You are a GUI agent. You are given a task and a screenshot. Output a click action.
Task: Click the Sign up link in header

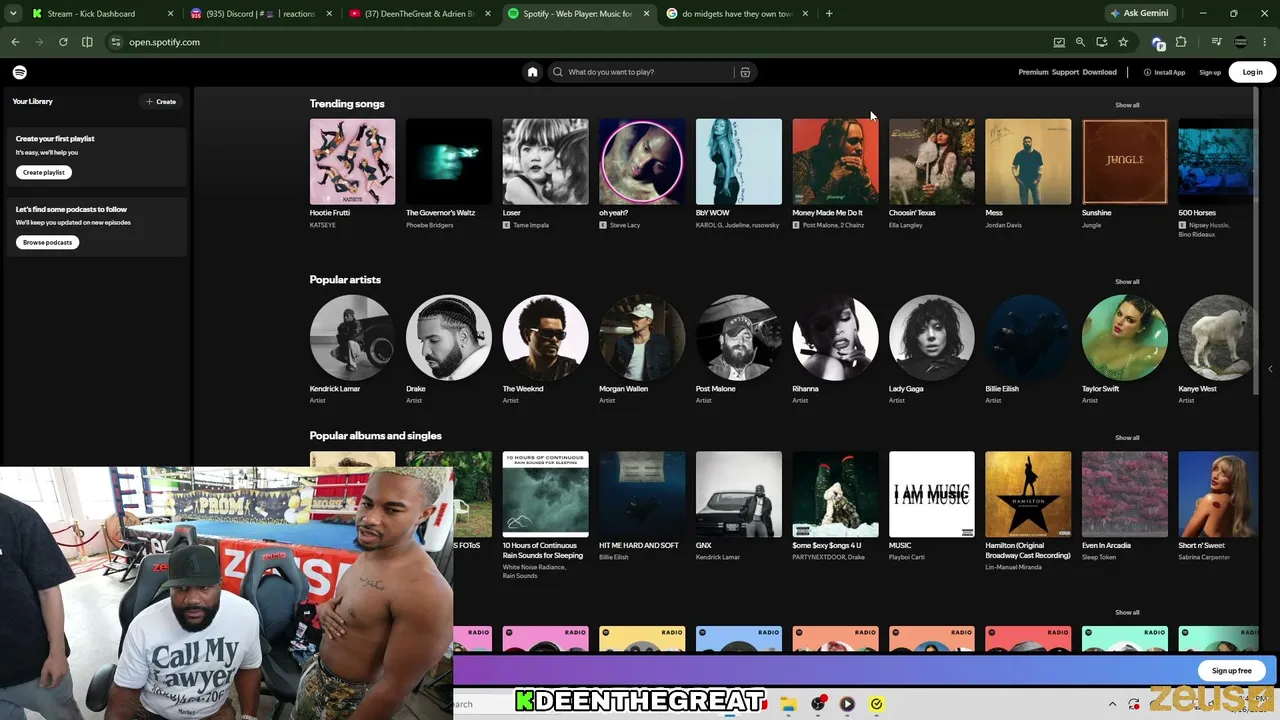1210,72
